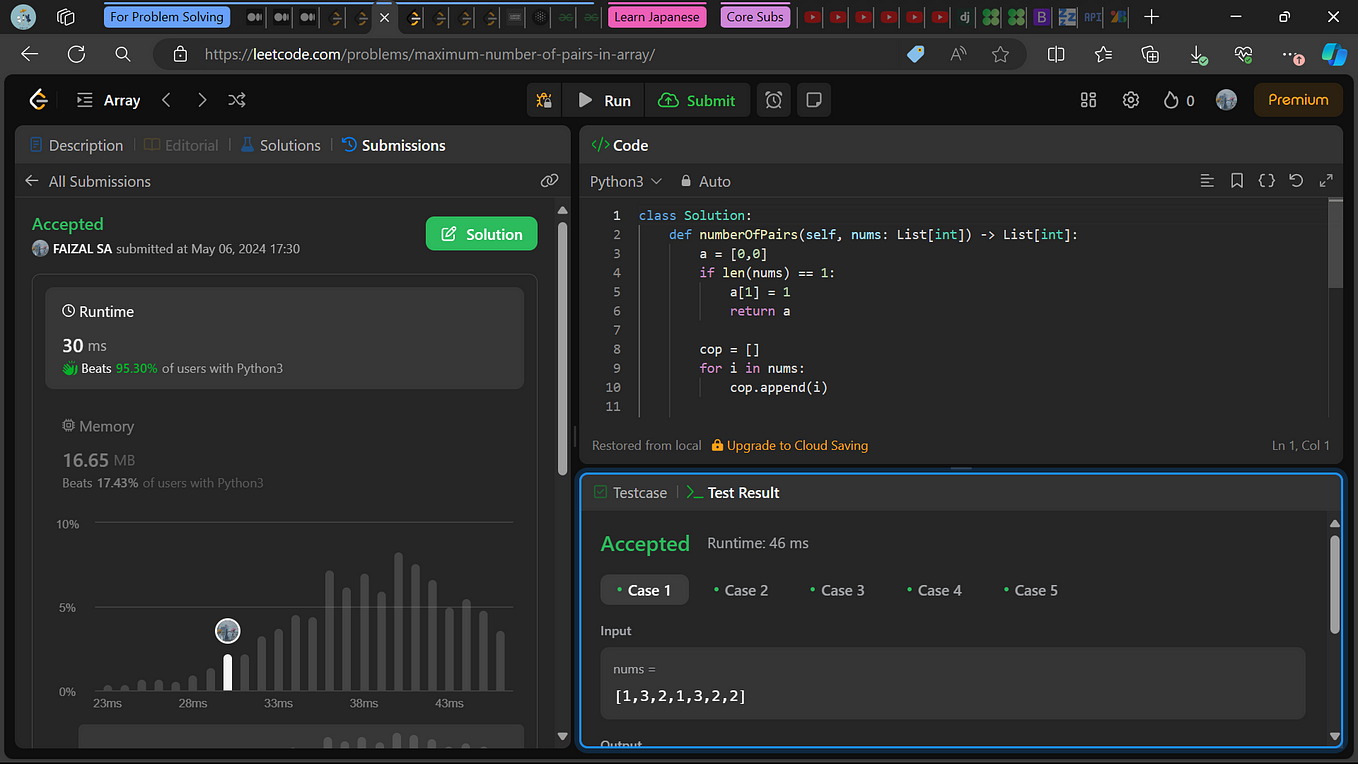Open the user profile avatar
The height and width of the screenshot is (764, 1358).
[x=1226, y=100]
